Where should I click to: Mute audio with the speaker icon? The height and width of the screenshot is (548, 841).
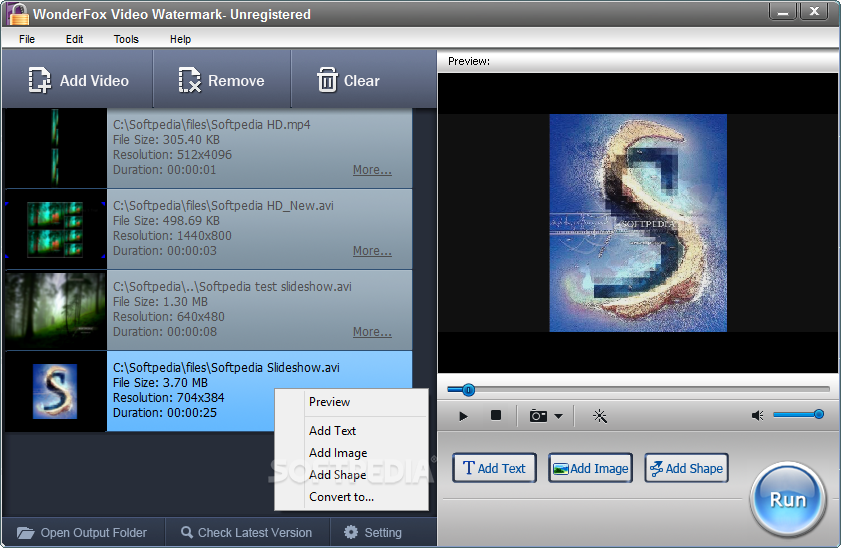coord(757,416)
